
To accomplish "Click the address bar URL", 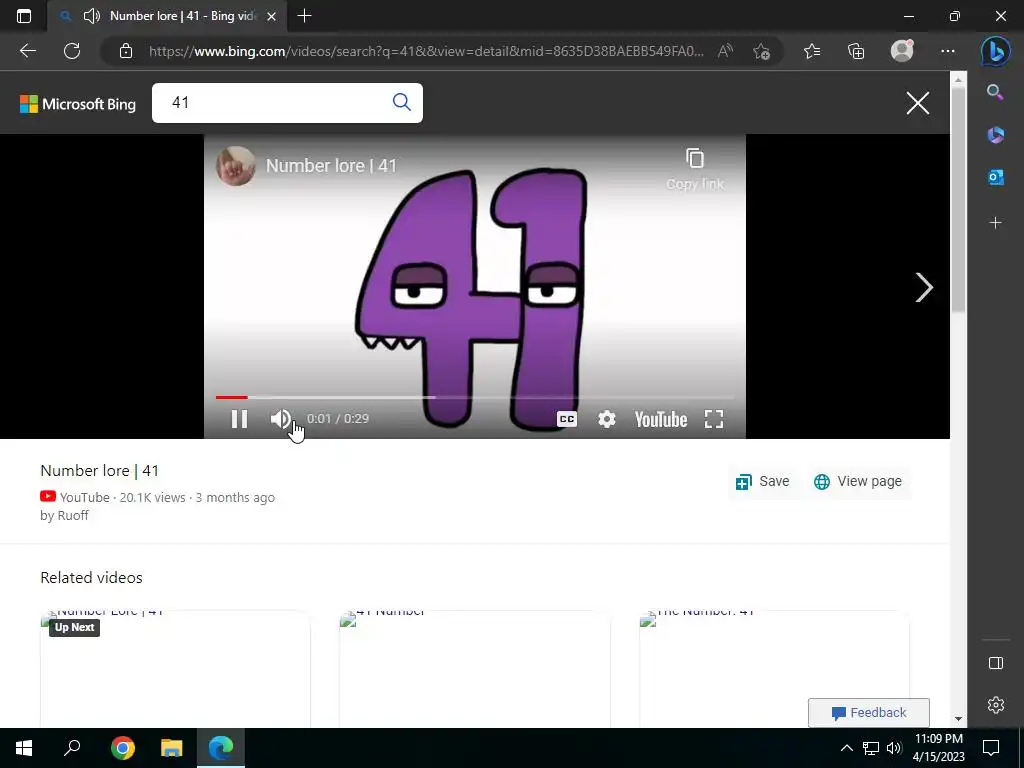I will coord(426,51).
